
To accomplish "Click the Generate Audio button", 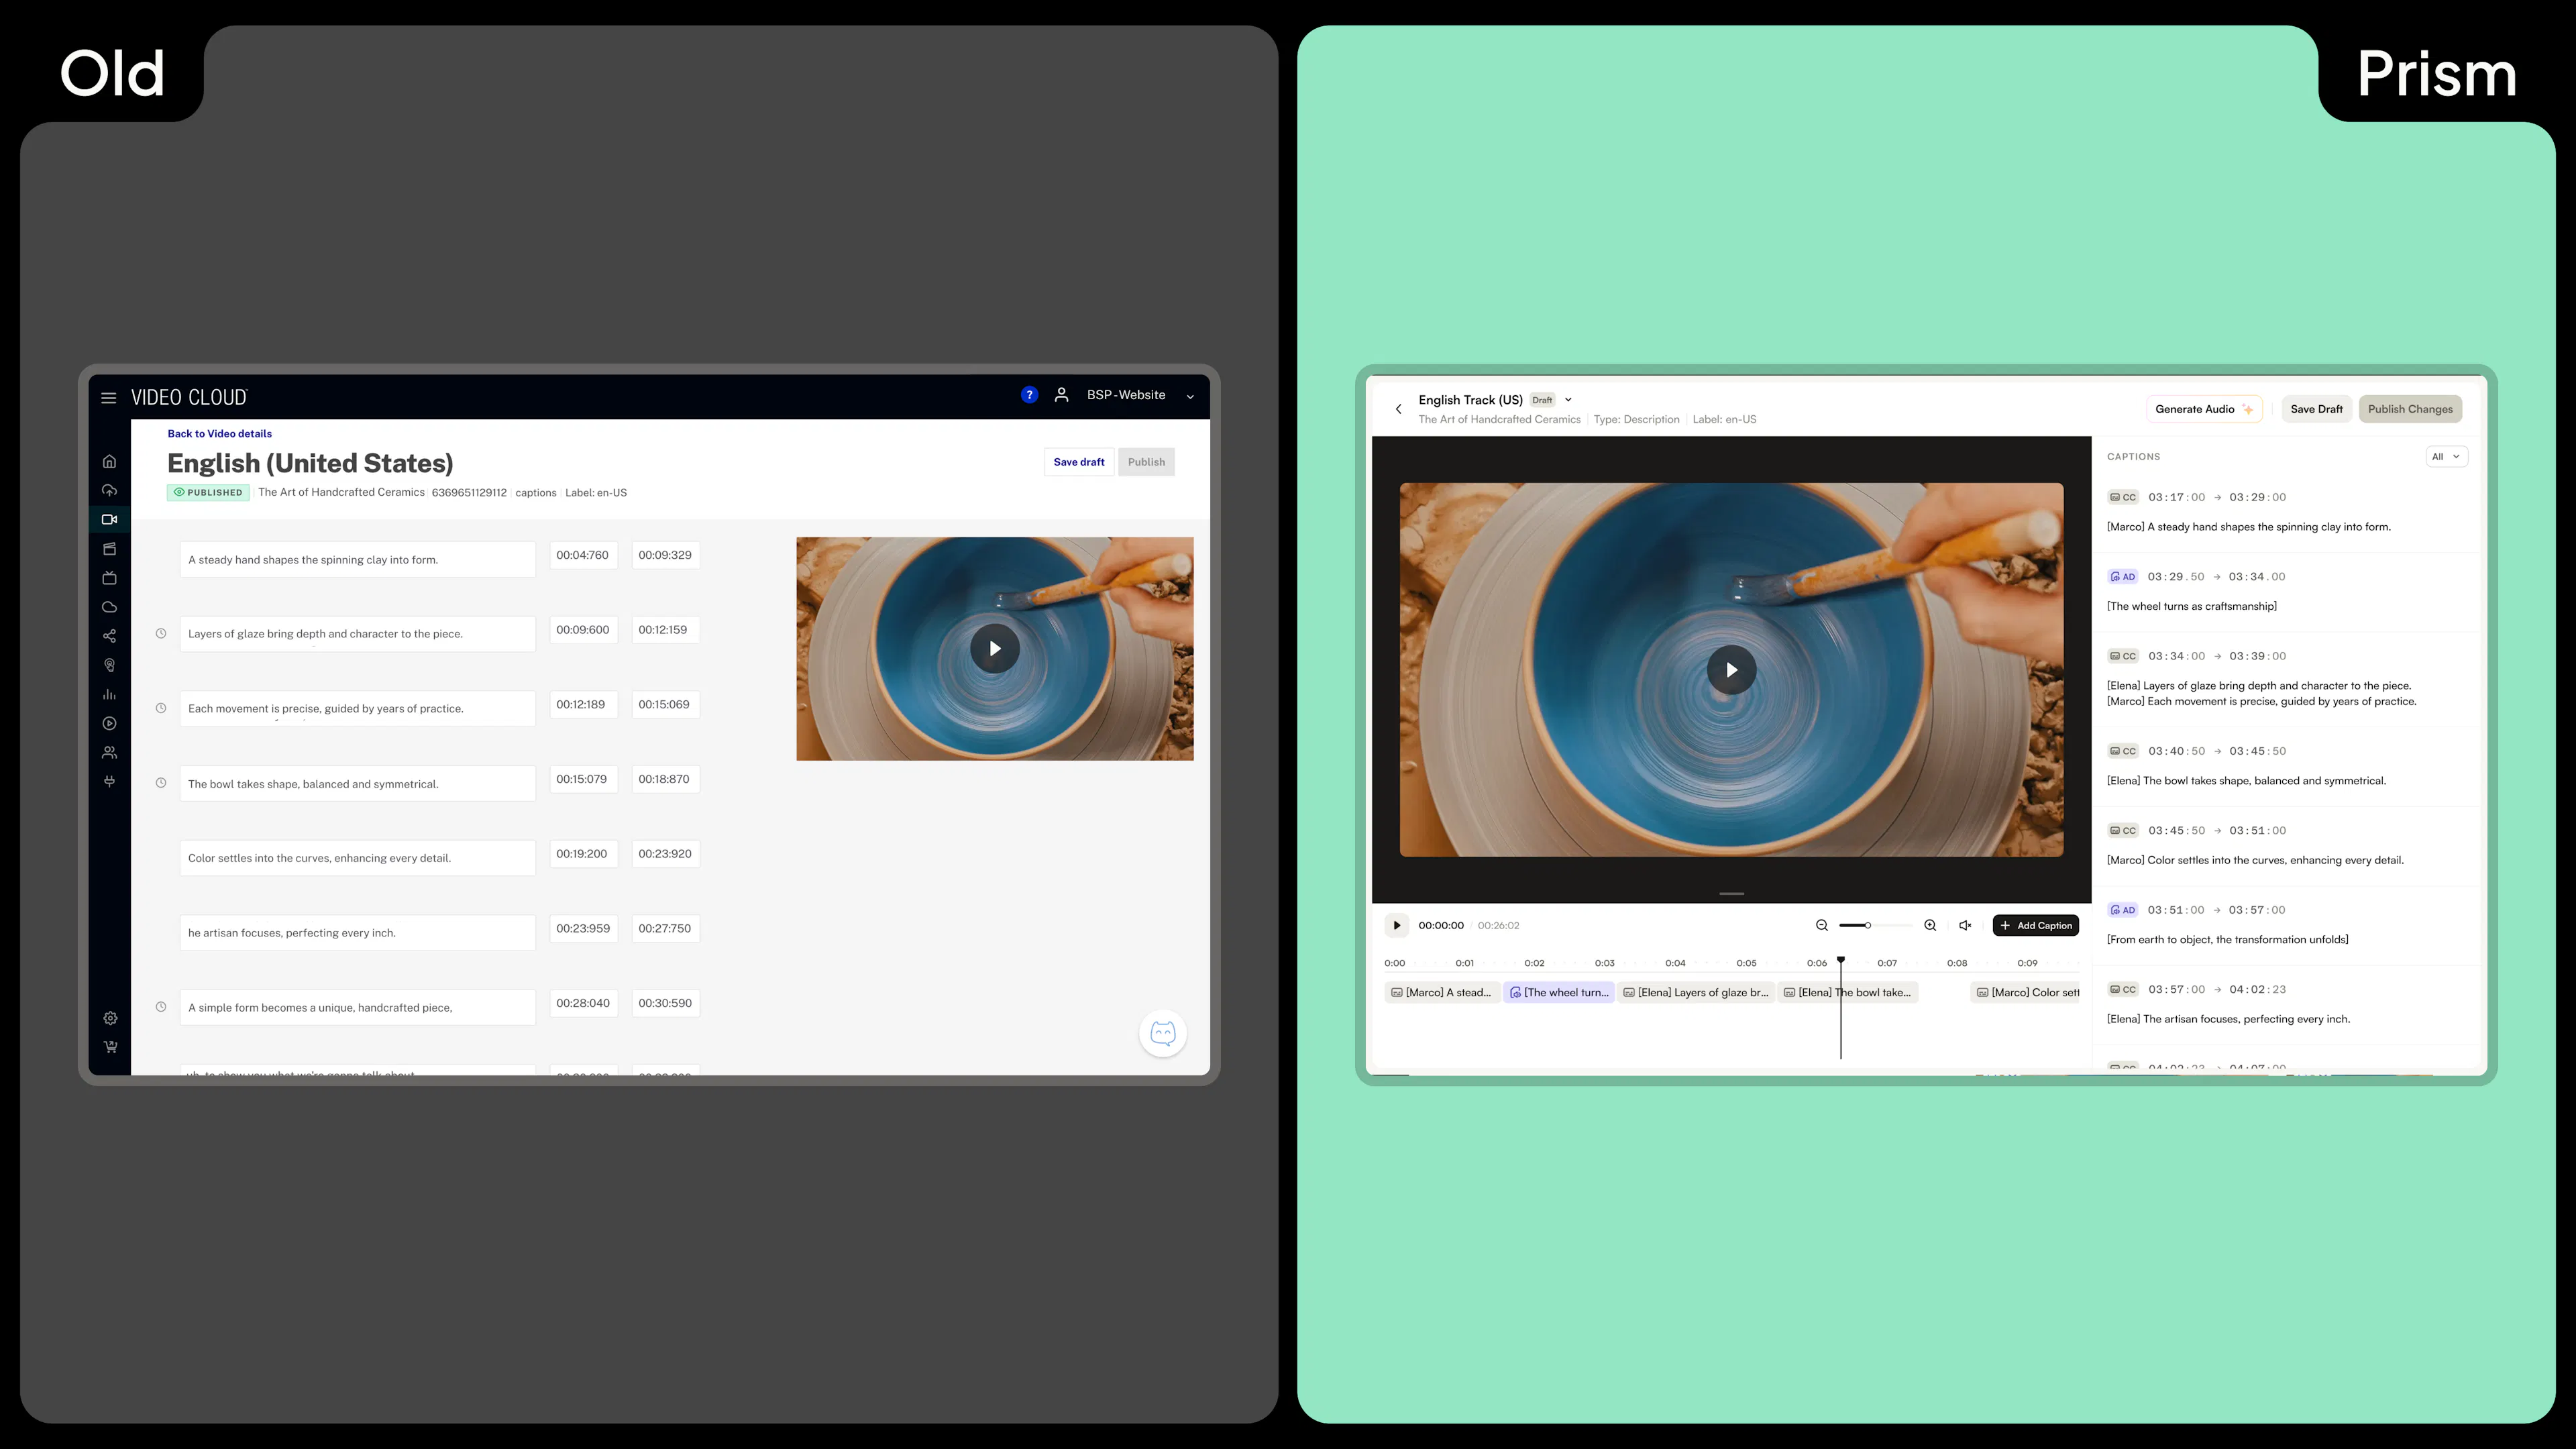I will point(2204,409).
